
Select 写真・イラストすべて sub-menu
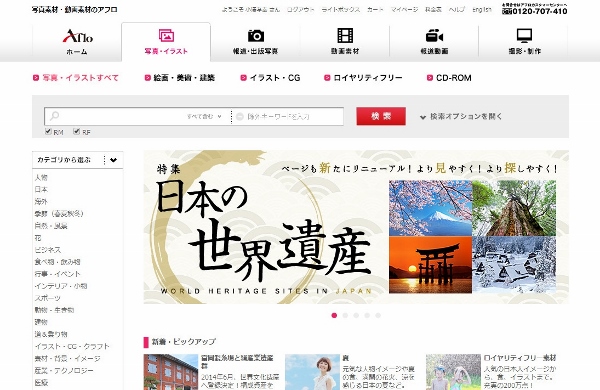76,78
